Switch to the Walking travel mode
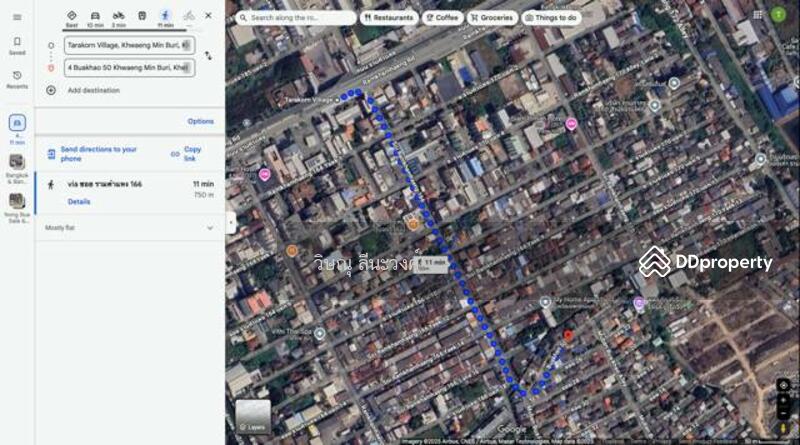 (165, 16)
